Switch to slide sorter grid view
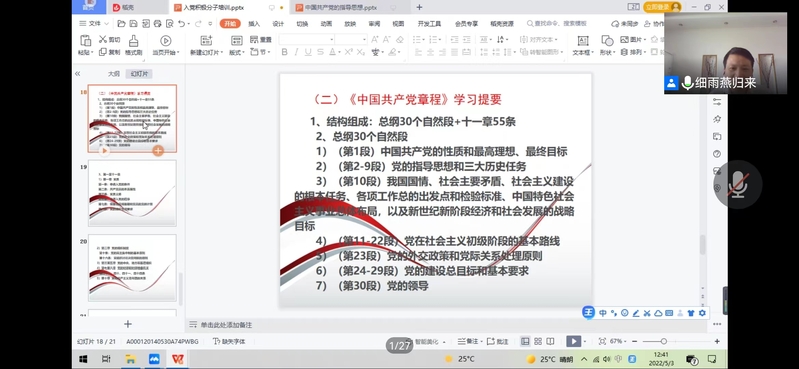Image resolution: width=799 pixels, height=369 pixels. coord(538,341)
